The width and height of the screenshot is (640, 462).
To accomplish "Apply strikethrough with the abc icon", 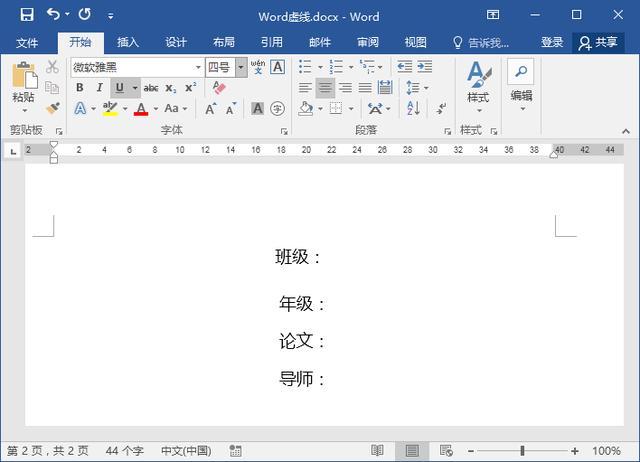I will (151, 88).
